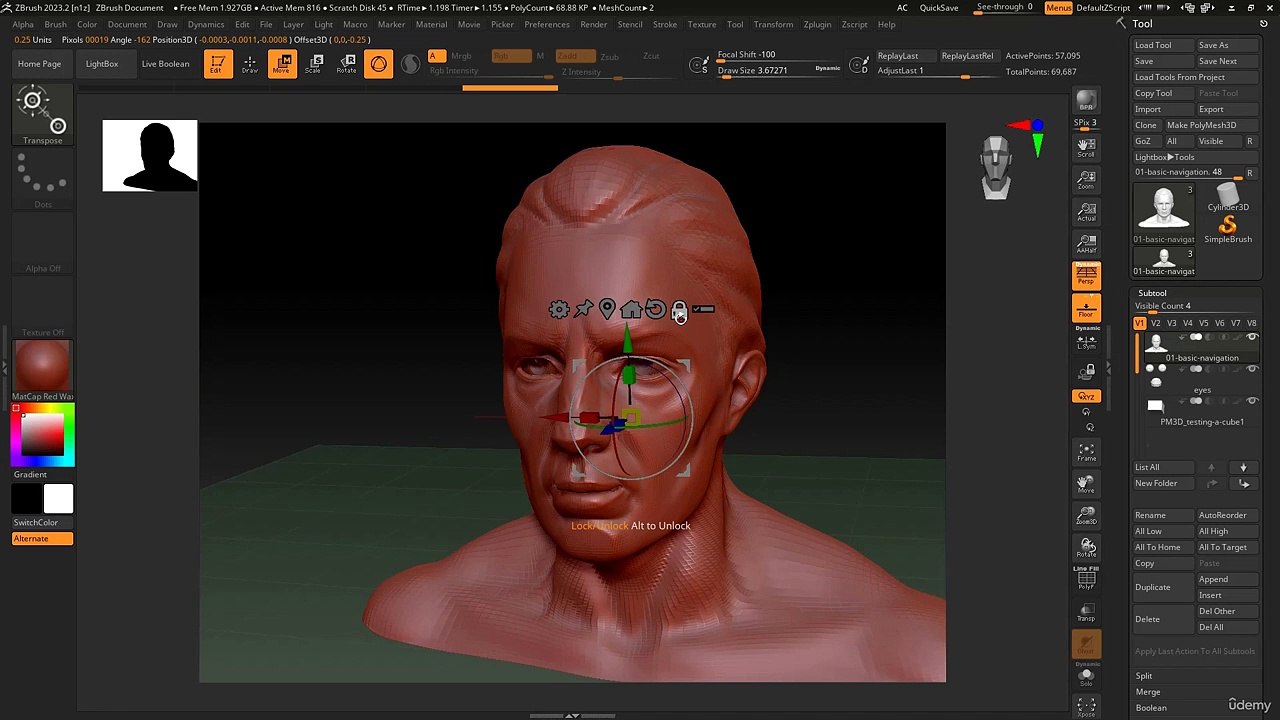Expand the Merge section in Subtool

(x=1148, y=692)
